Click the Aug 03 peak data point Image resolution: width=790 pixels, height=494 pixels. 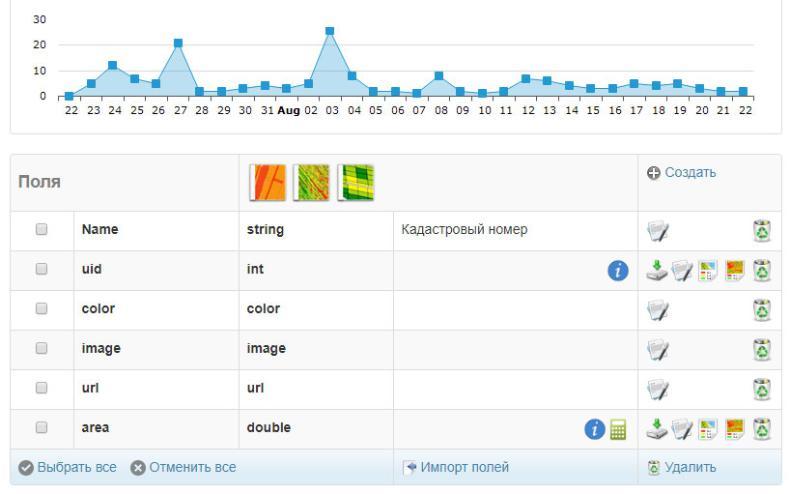tap(330, 31)
